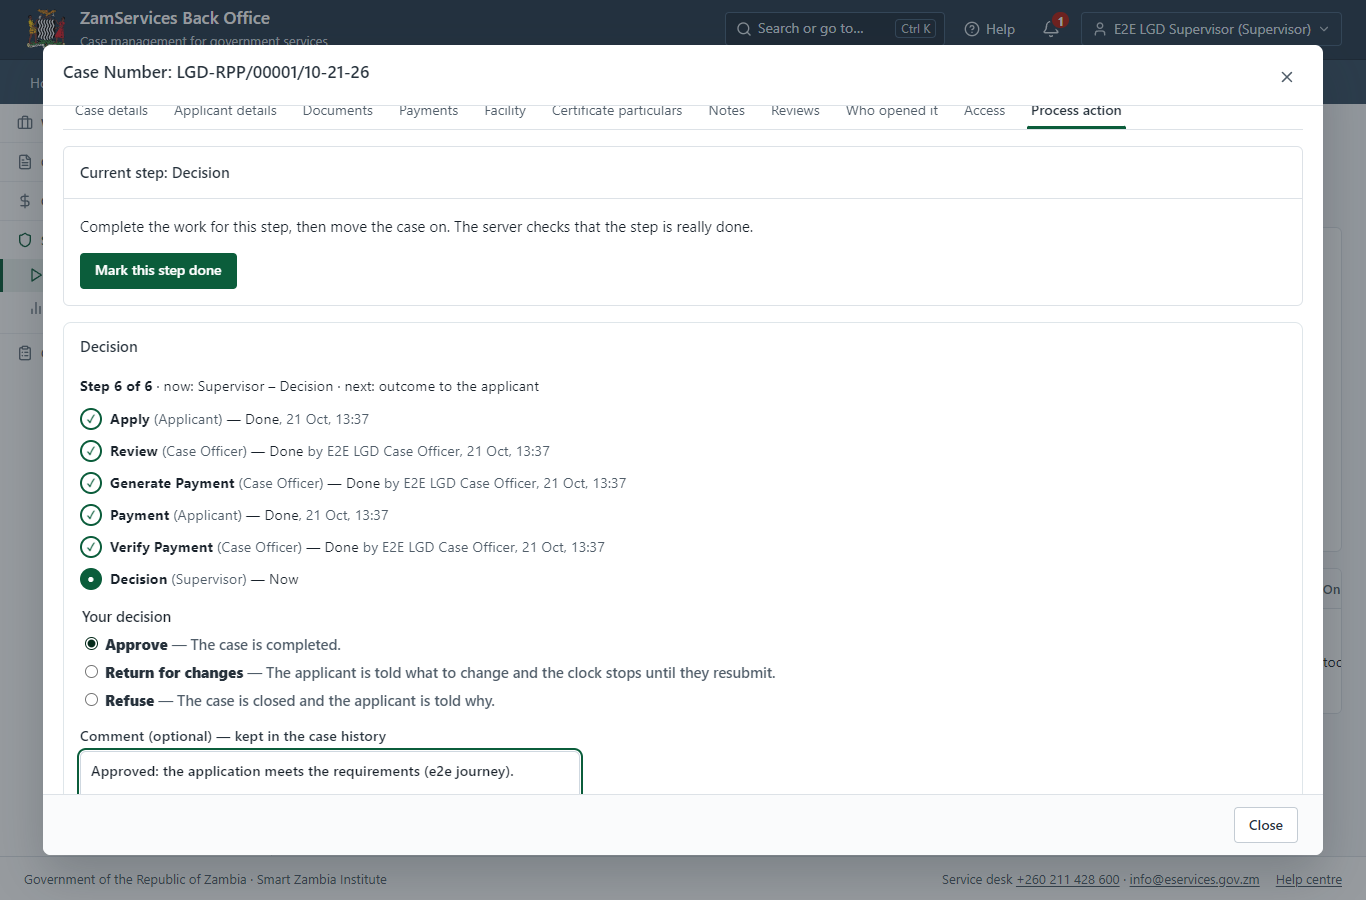Click the decision comment text box

tap(330, 772)
